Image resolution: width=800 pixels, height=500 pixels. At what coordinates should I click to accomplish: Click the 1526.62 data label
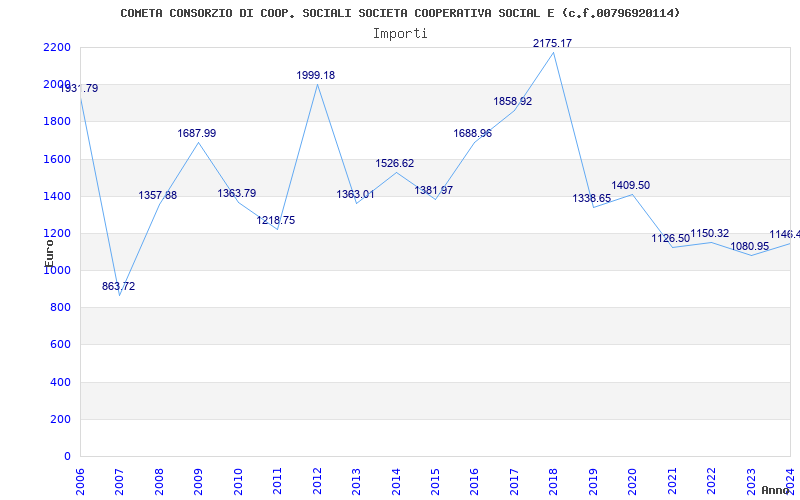pos(395,164)
